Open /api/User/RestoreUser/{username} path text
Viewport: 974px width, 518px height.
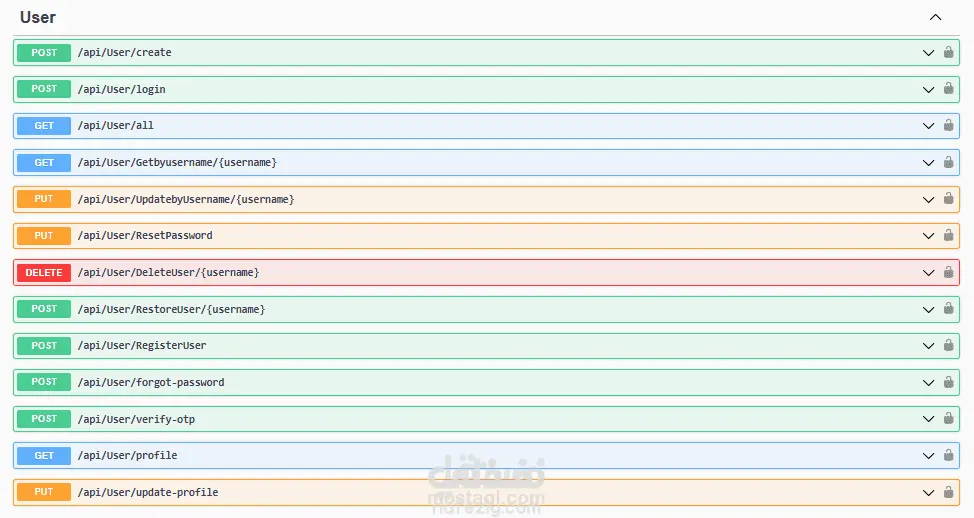[x=171, y=309]
